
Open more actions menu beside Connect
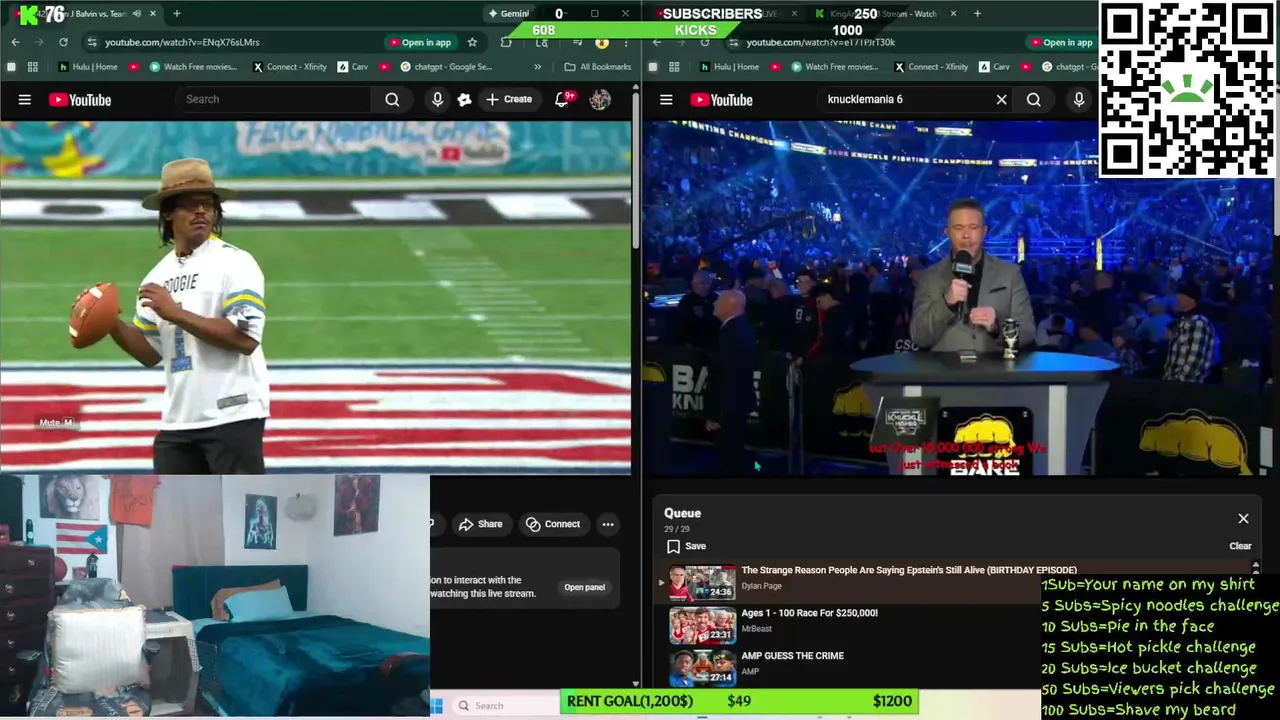pyautogui.click(x=607, y=524)
